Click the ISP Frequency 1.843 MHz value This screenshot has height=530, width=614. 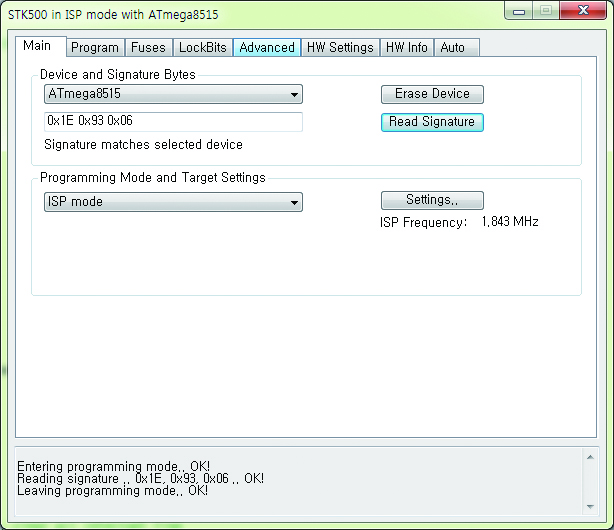[510, 222]
